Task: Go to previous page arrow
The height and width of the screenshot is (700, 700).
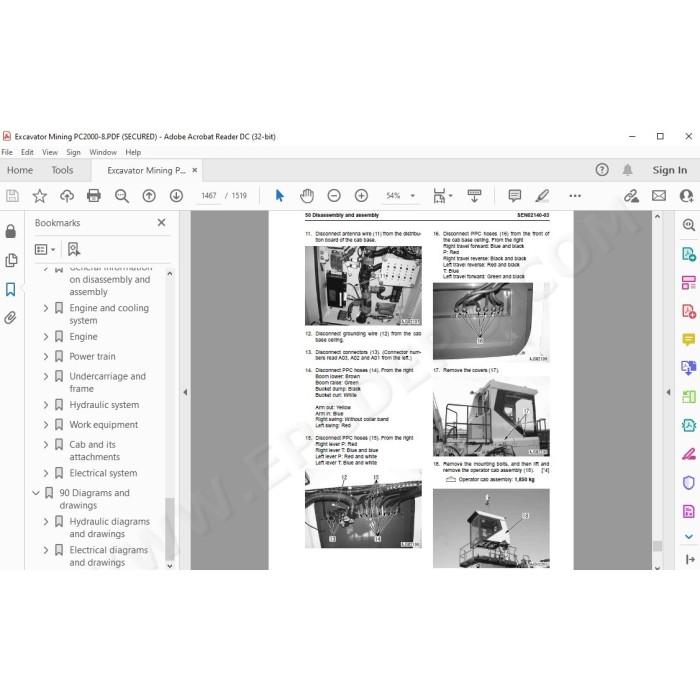Action: pos(149,196)
